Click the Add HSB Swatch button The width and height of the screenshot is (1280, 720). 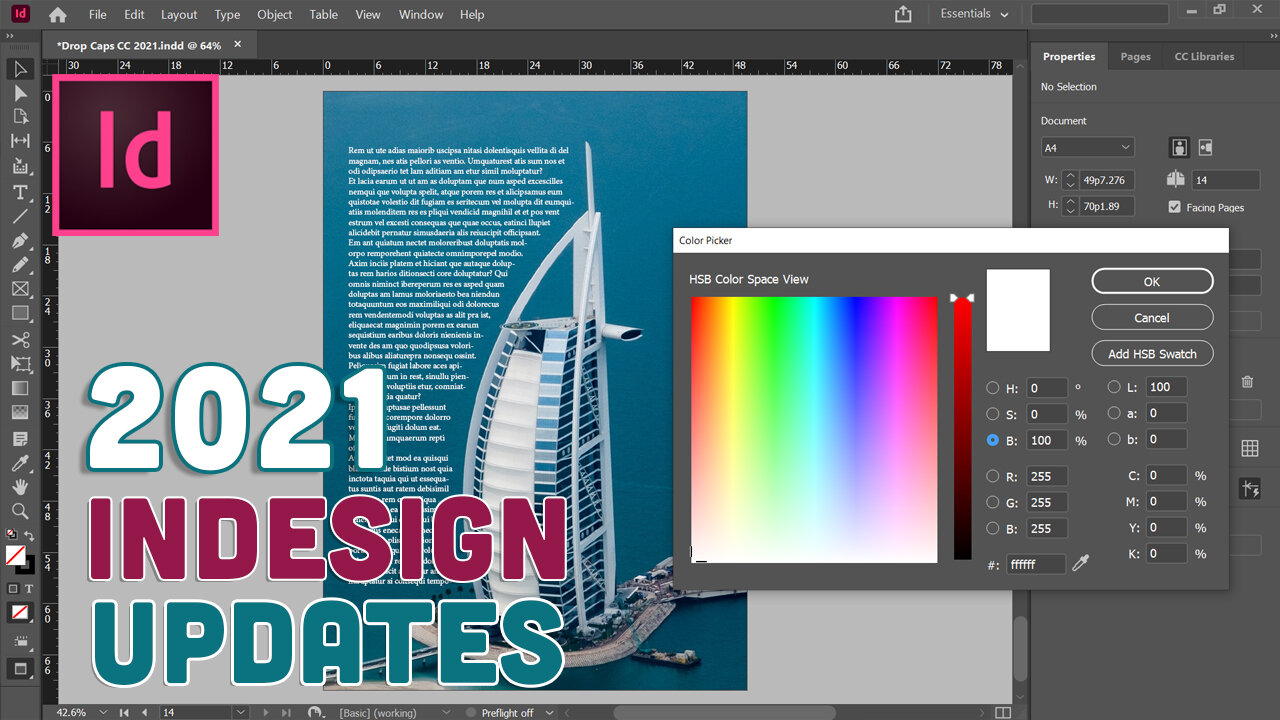[1152, 353]
